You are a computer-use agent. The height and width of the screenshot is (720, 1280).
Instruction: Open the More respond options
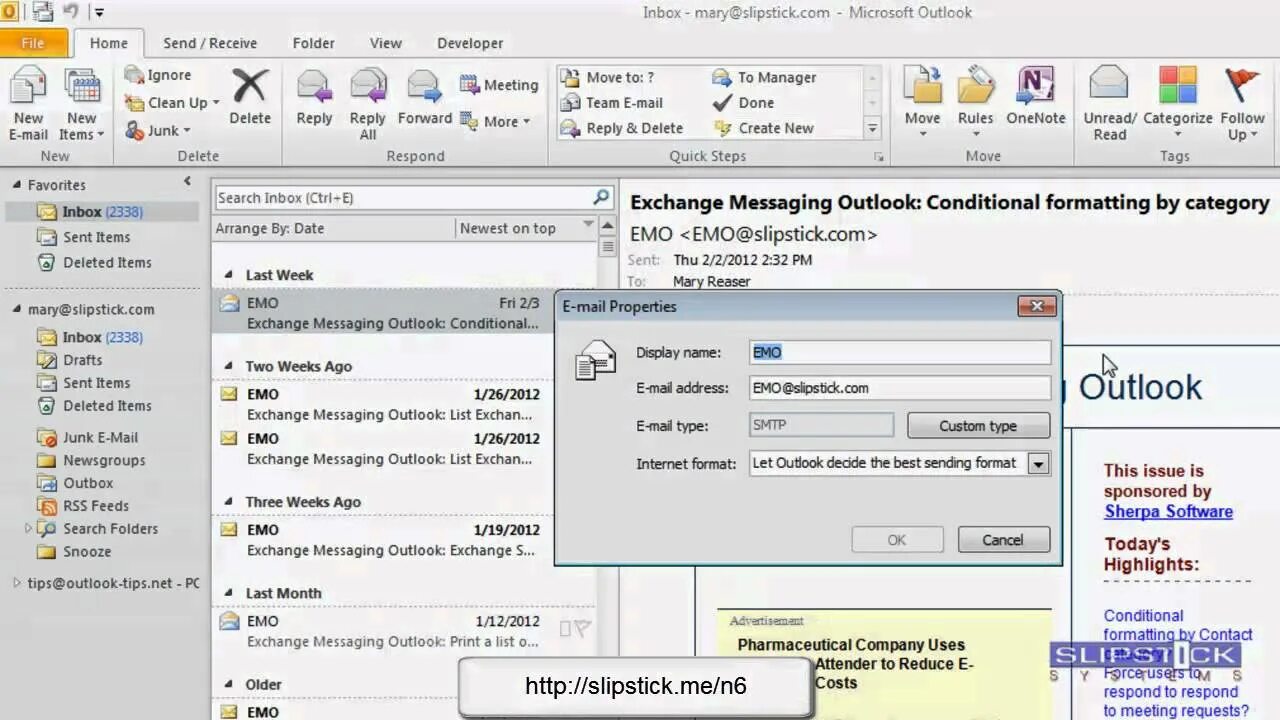495,121
